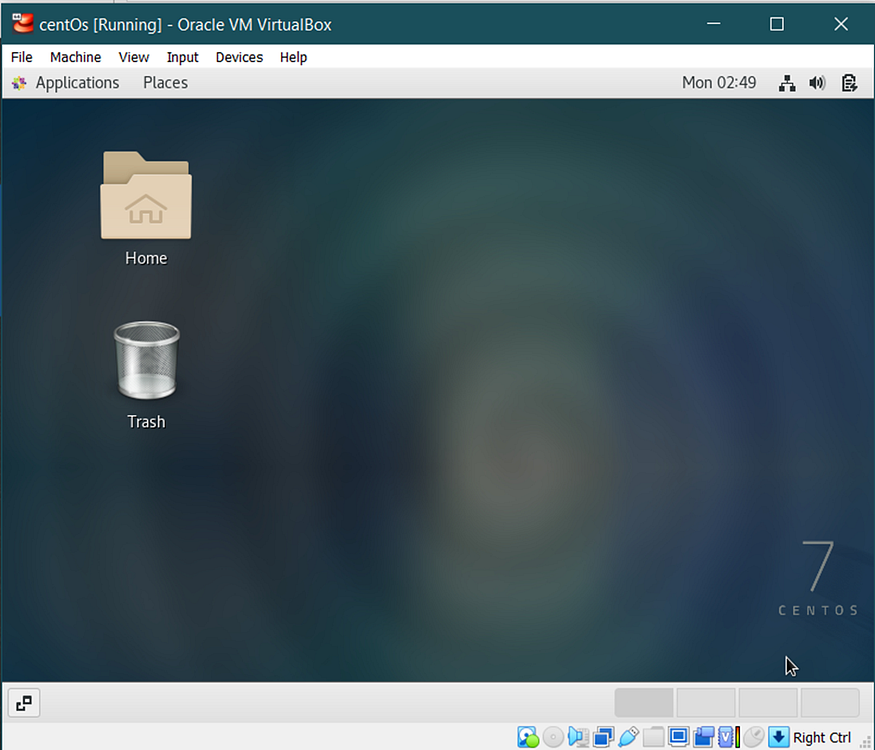
Task: Switch to the first workspace
Action: pyautogui.click(x=643, y=703)
